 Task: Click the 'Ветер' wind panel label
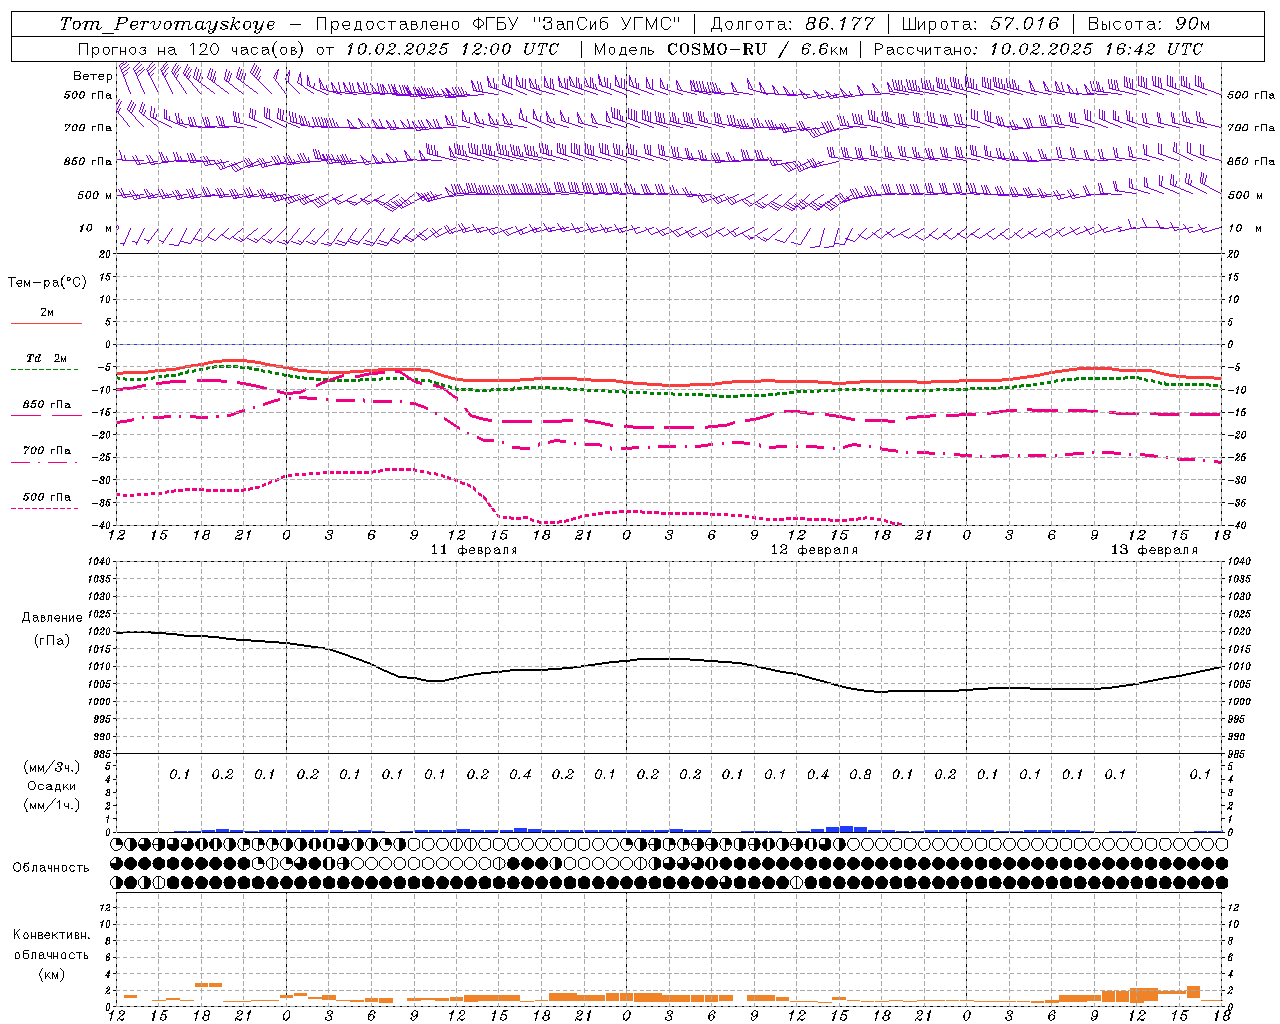pyautogui.click(x=92, y=76)
